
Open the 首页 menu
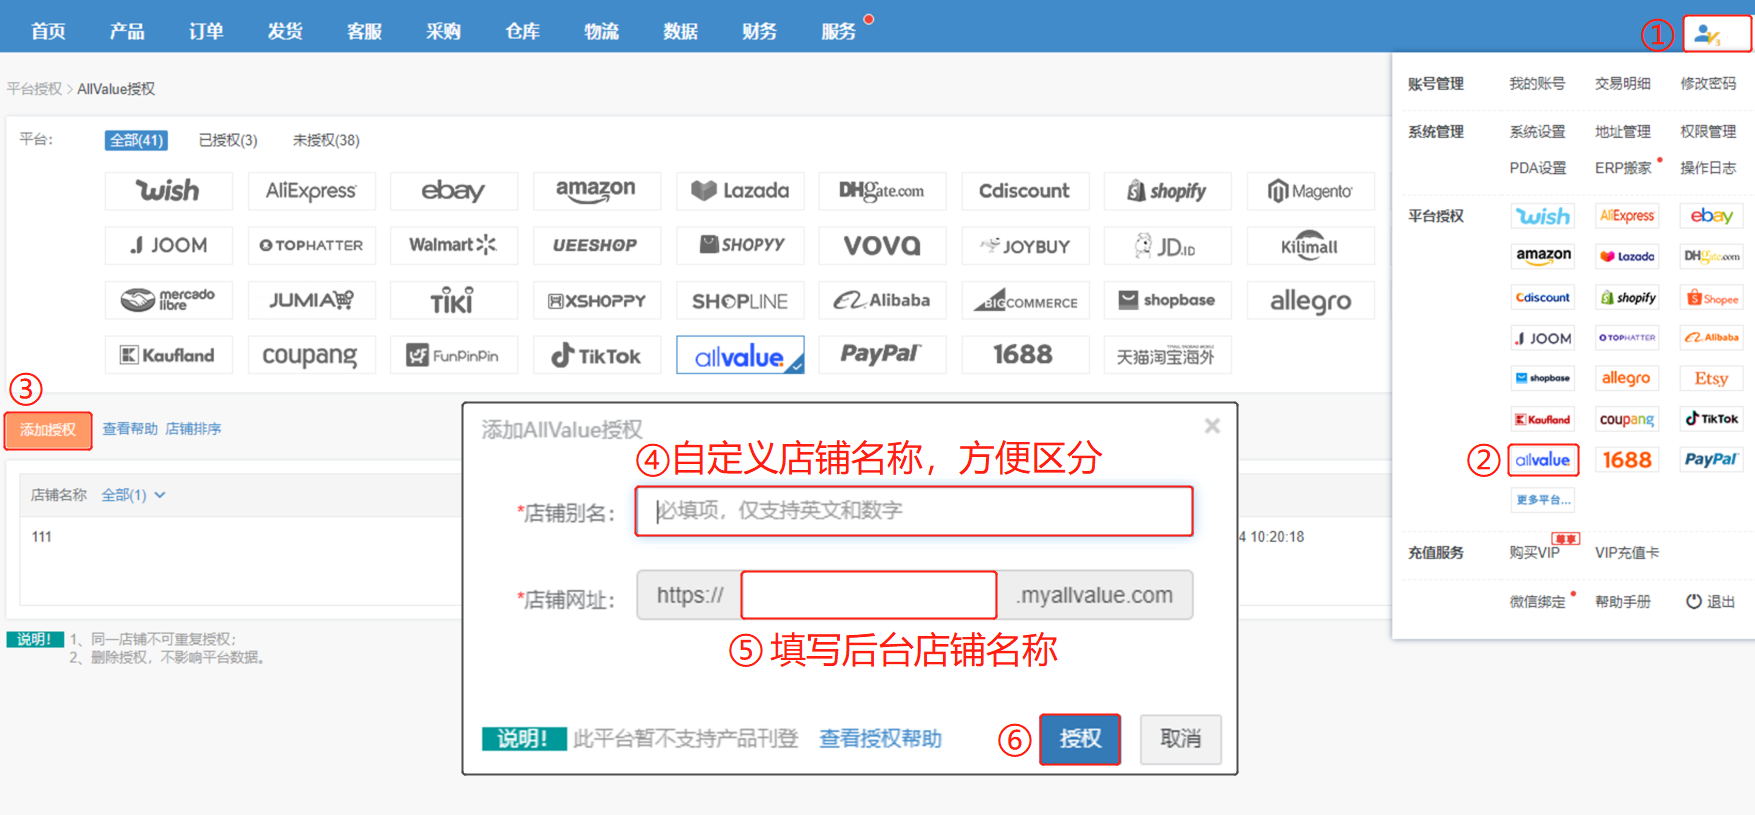pos(48,31)
